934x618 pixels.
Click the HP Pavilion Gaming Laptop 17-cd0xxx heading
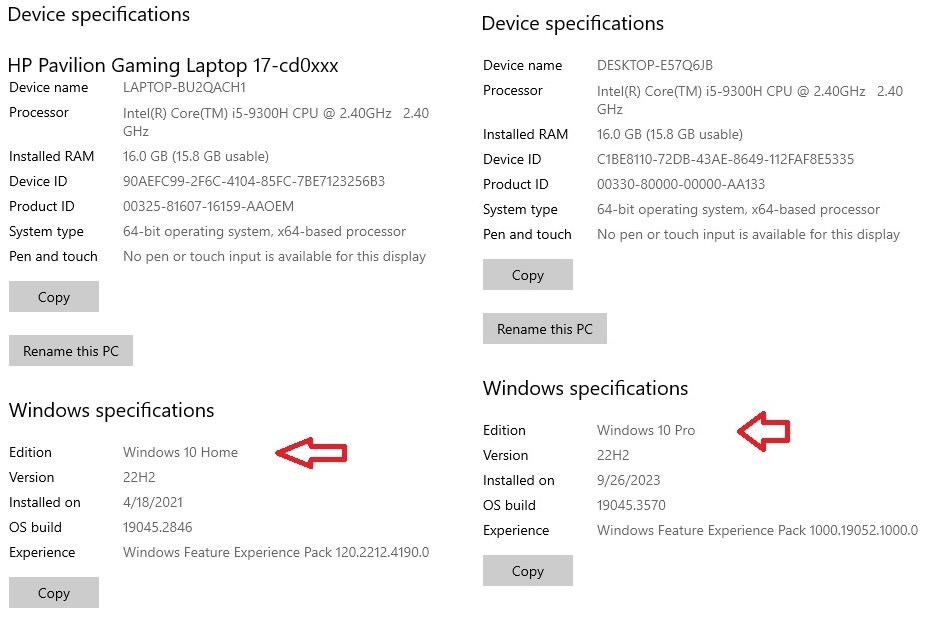(x=173, y=65)
